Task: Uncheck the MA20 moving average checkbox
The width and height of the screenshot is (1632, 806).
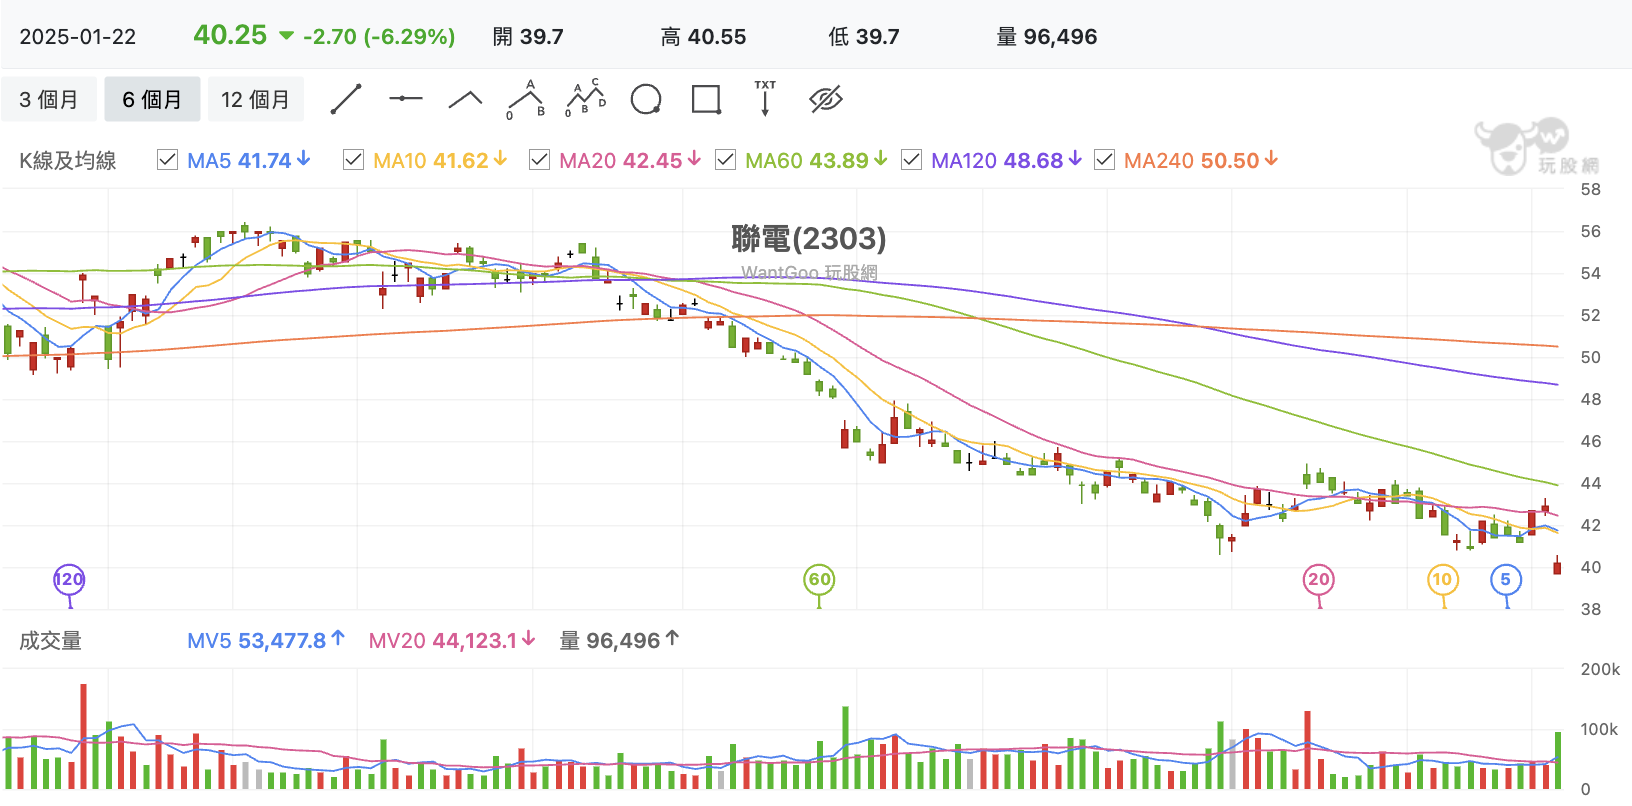Action: coord(540,160)
